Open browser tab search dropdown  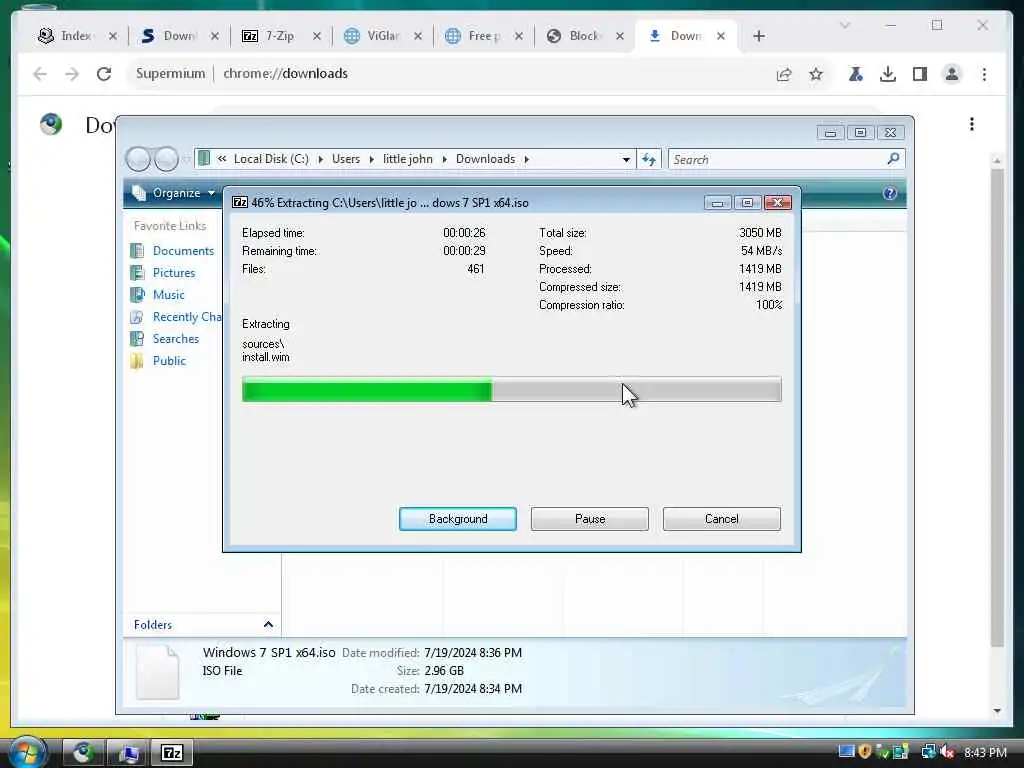[x=844, y=25]
